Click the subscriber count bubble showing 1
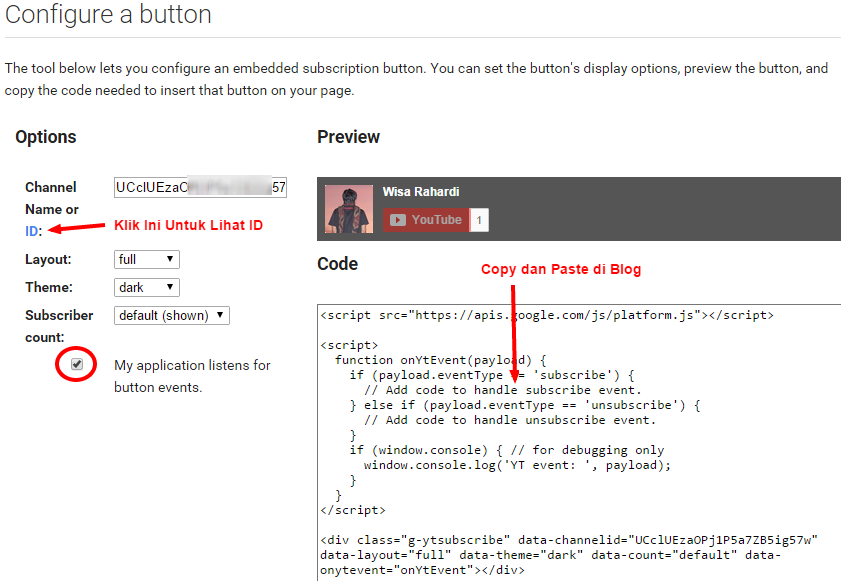 (479, 220)
